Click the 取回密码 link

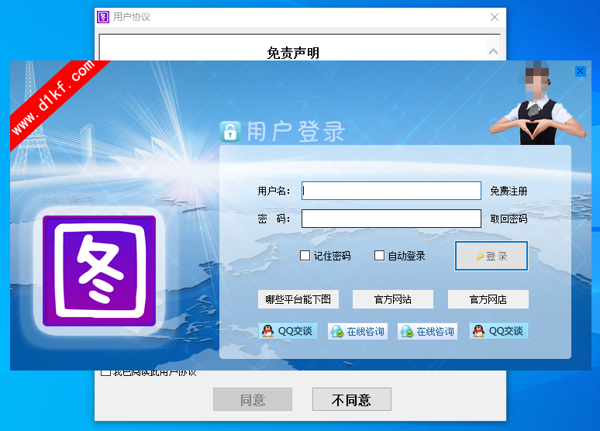pyautogui.click(x=508, y=219)
